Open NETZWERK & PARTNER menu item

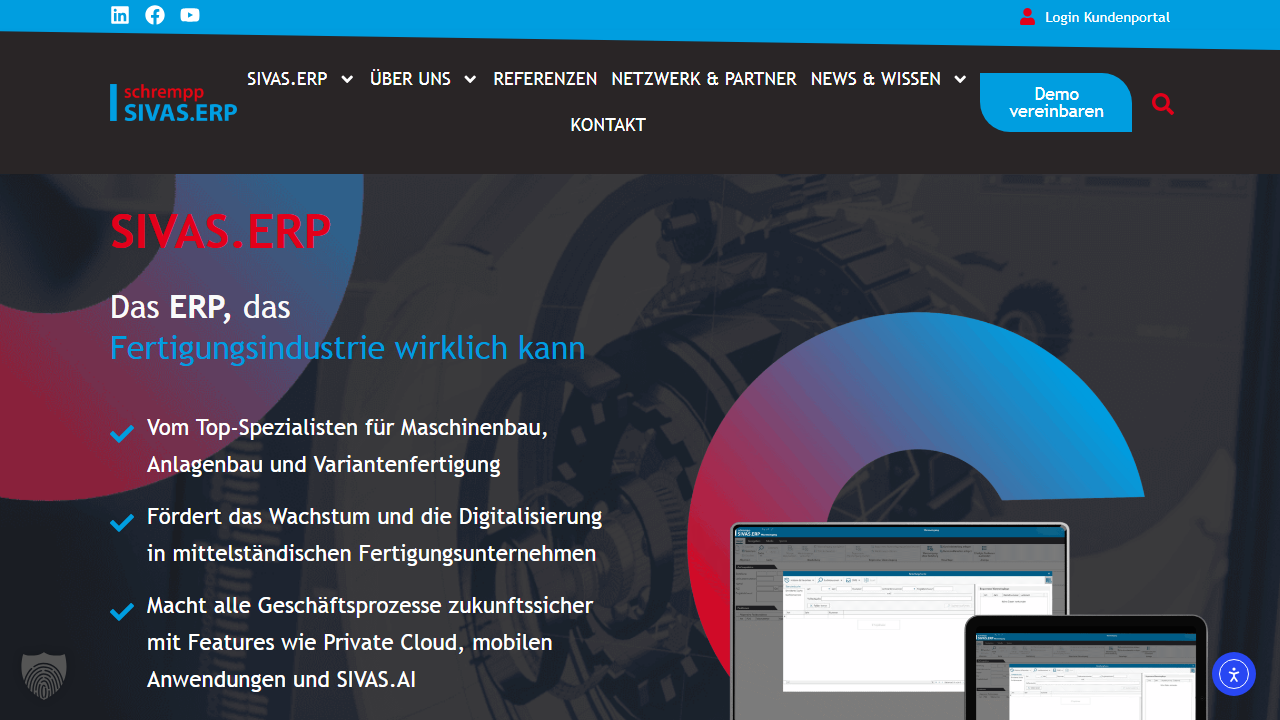(704, 79)
